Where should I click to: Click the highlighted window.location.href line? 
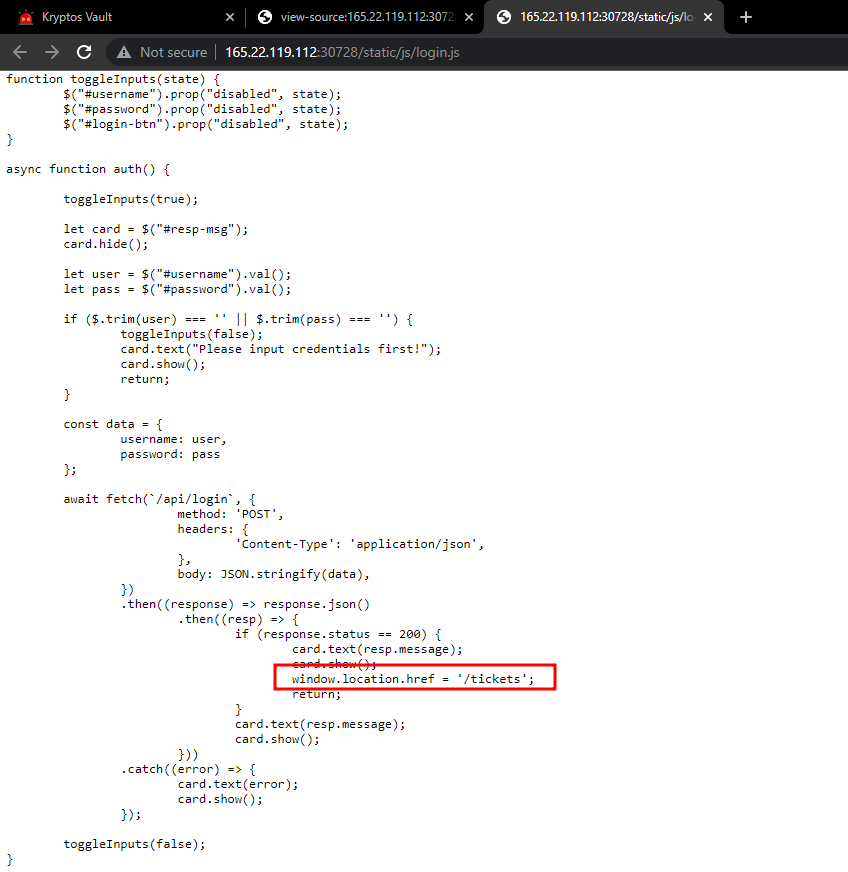(413, 679)
